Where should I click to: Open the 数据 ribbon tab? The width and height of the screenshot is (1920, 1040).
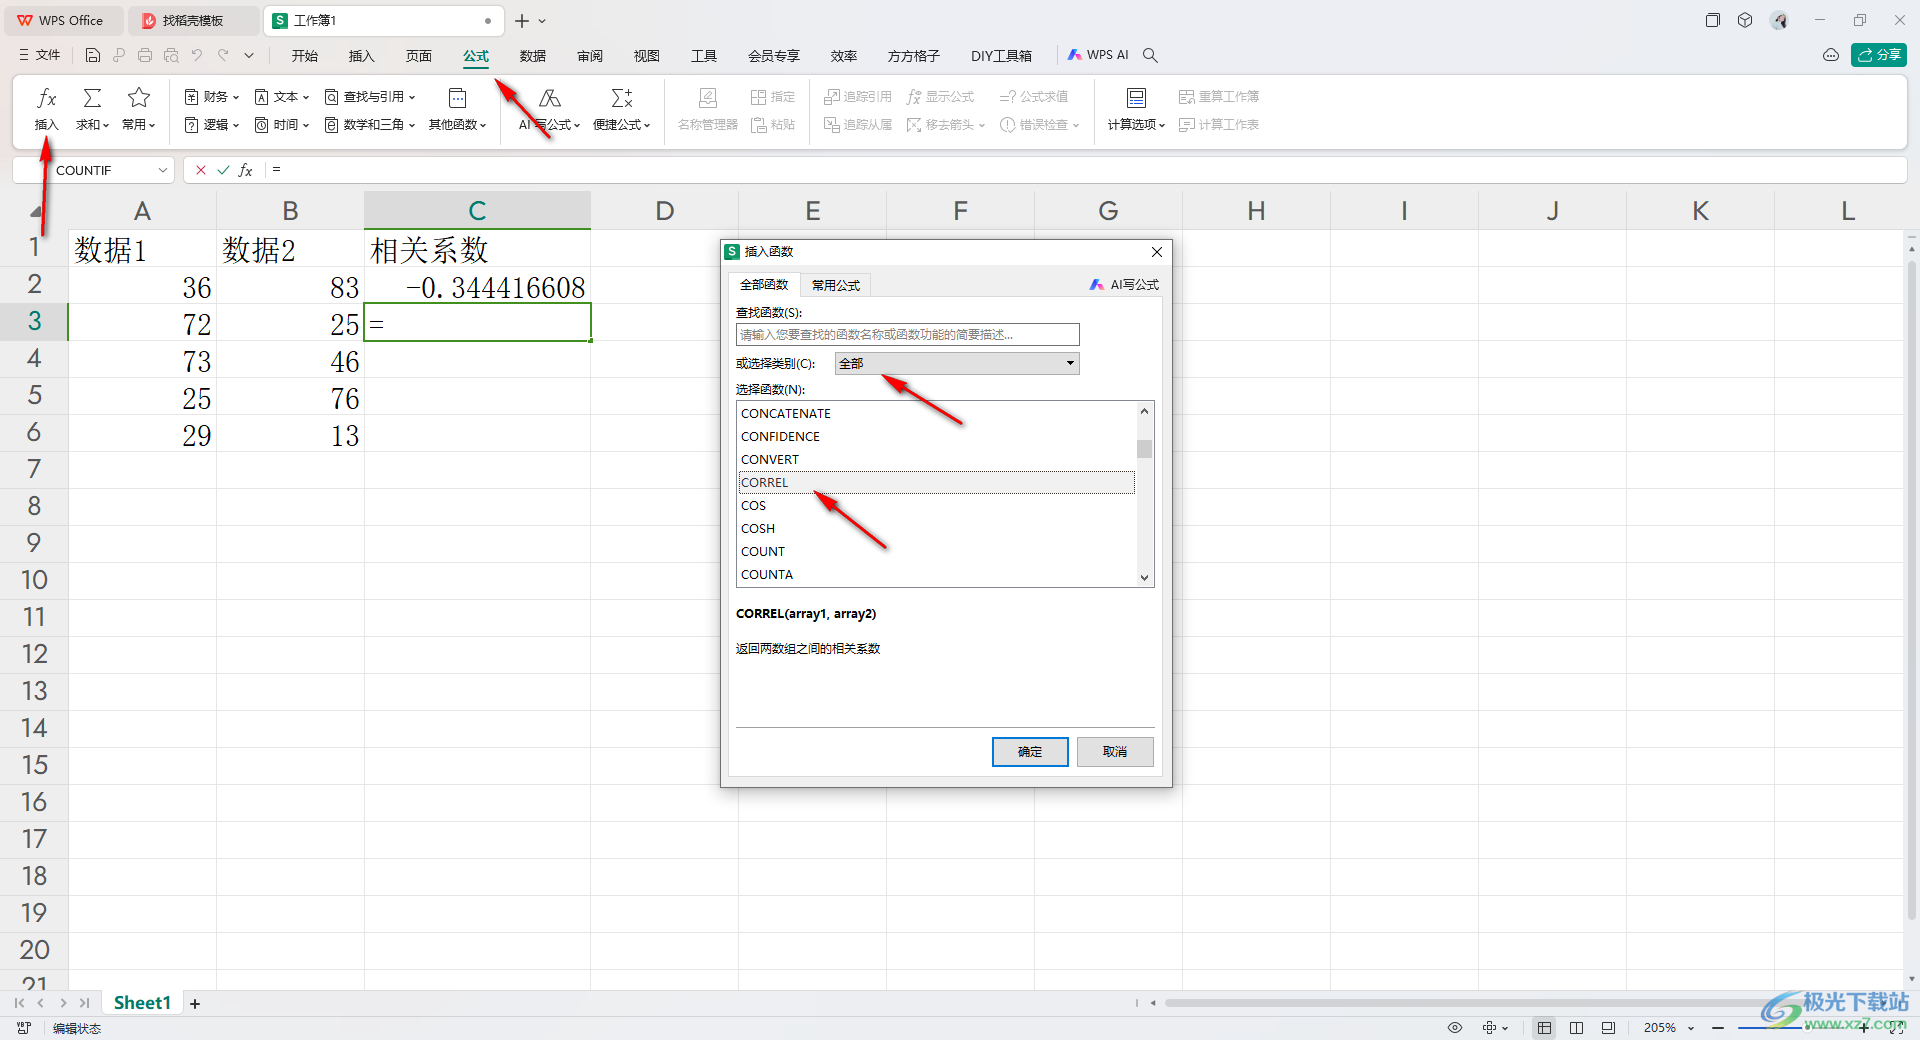[x=533, y=56]
